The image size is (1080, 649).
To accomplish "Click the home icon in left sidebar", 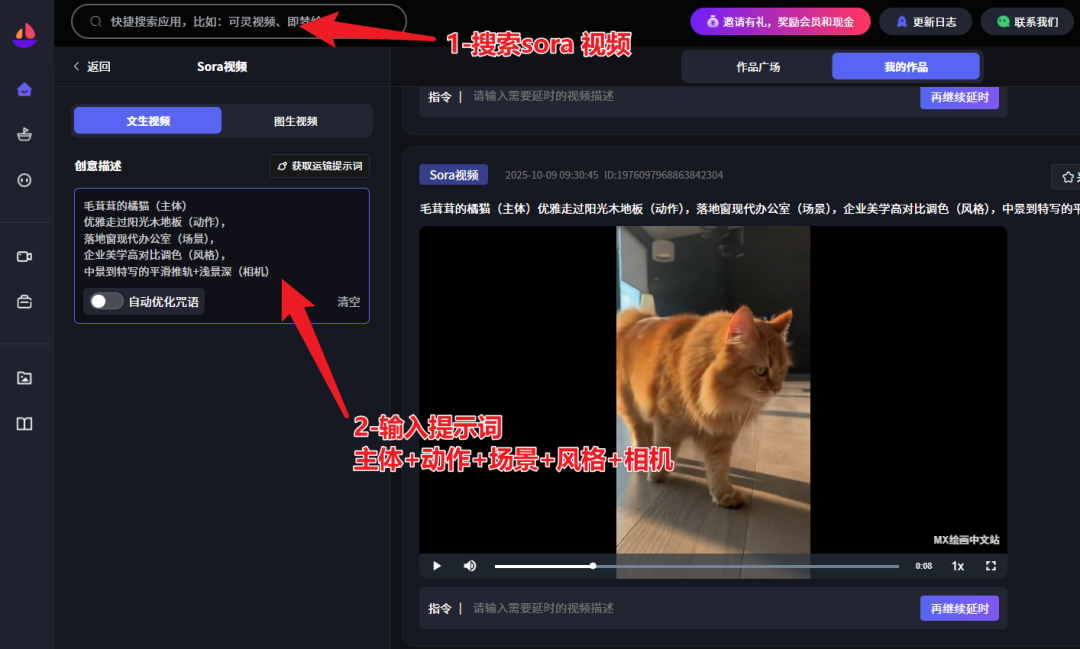I will coord(25,90).
